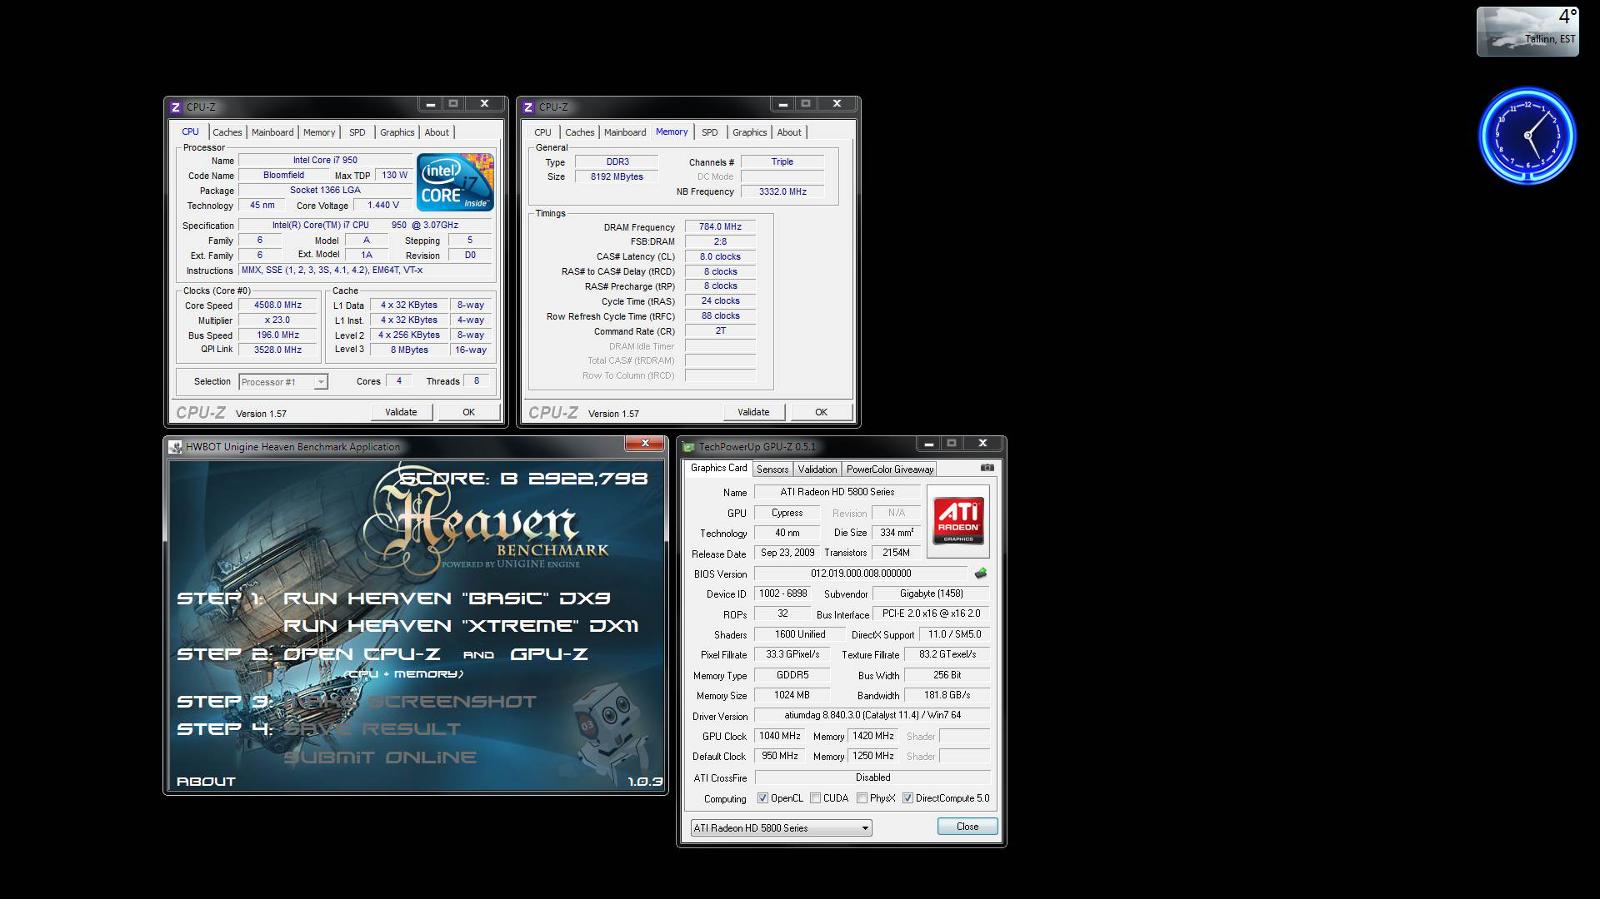Click the memory Size value 8192 MBytes

pyautogui.click(x=617, y=177)
